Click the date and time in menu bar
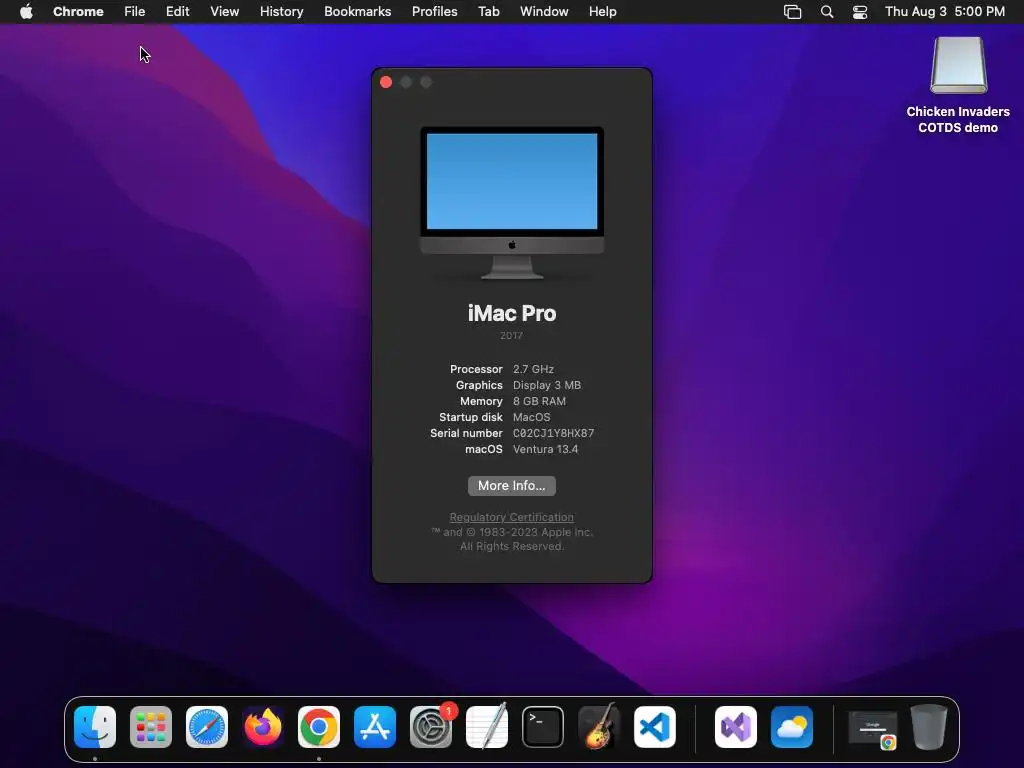 (x=945, y=11)
